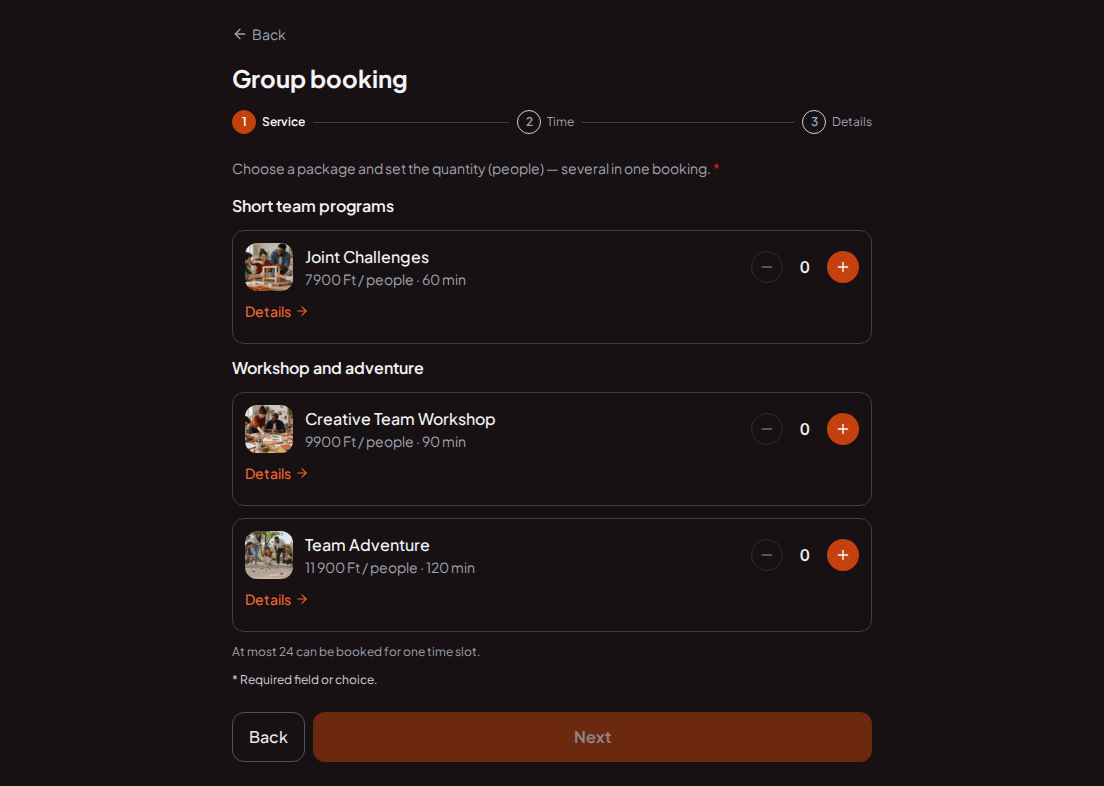This screenshot has height=786, width=1104.
Task: Add one person to Creative Team Workshop
Action: click(842, 429)
